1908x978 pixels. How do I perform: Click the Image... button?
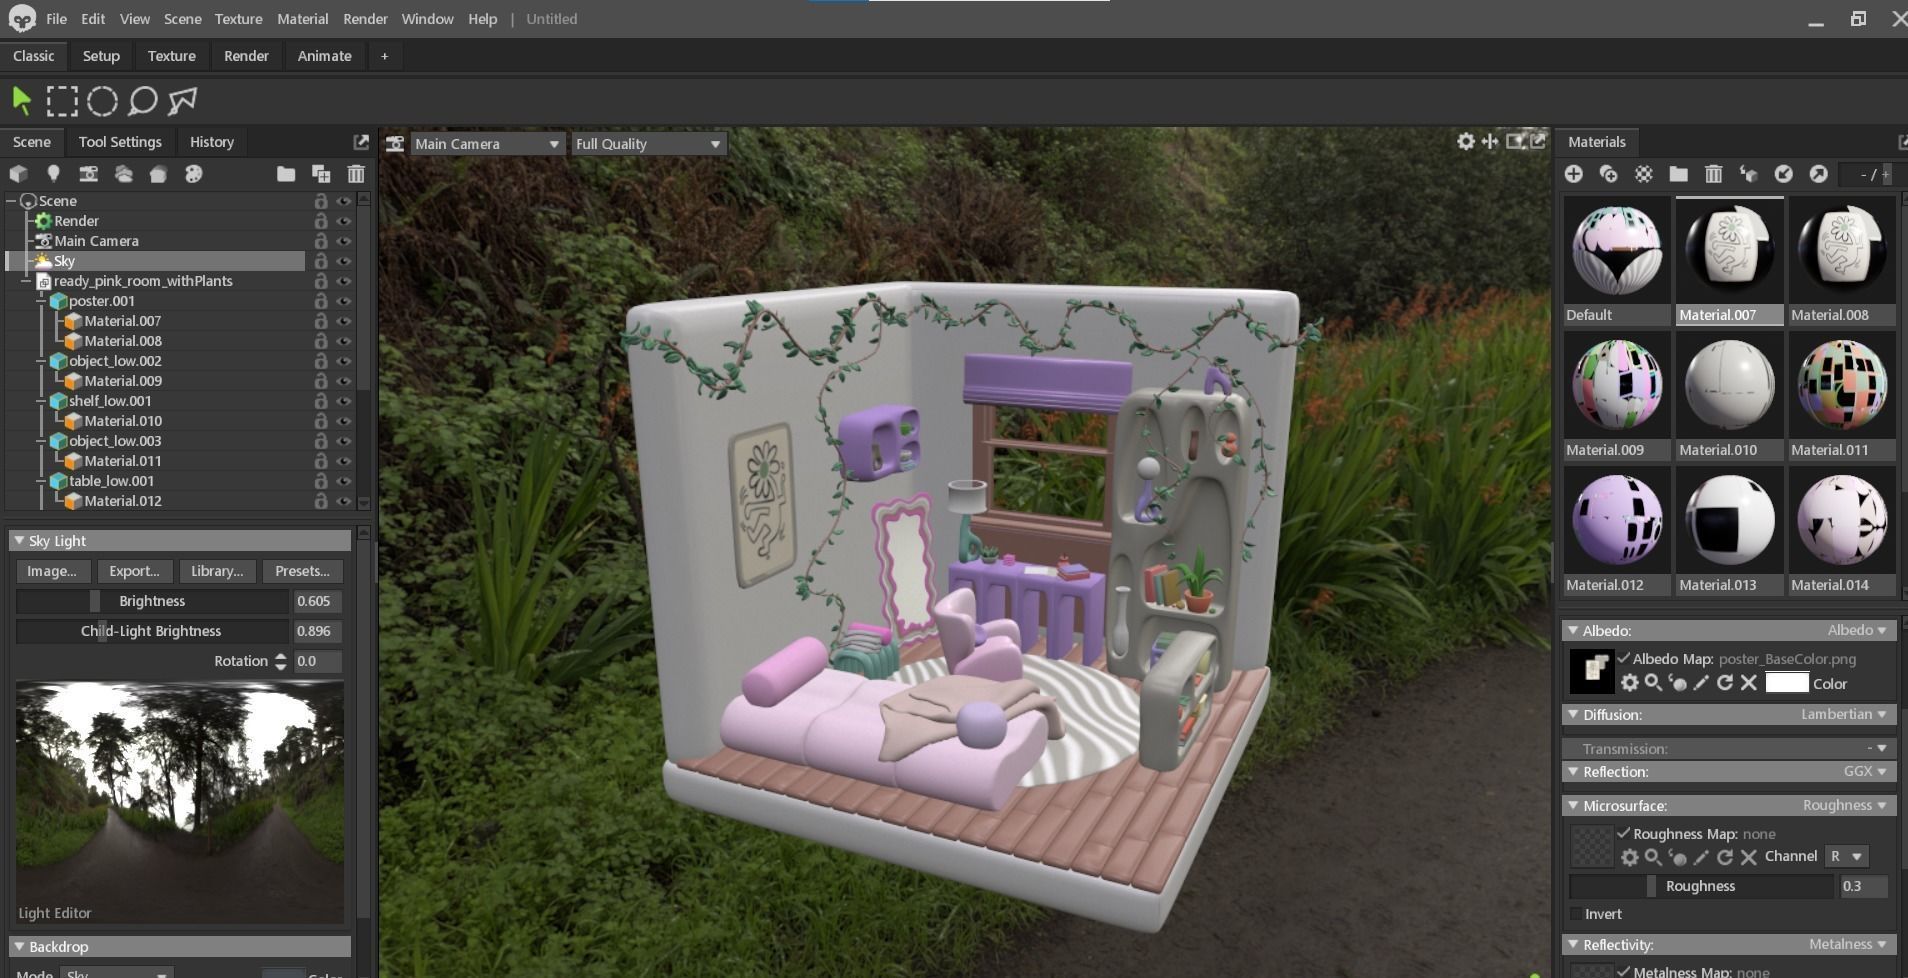coord(52,571)
